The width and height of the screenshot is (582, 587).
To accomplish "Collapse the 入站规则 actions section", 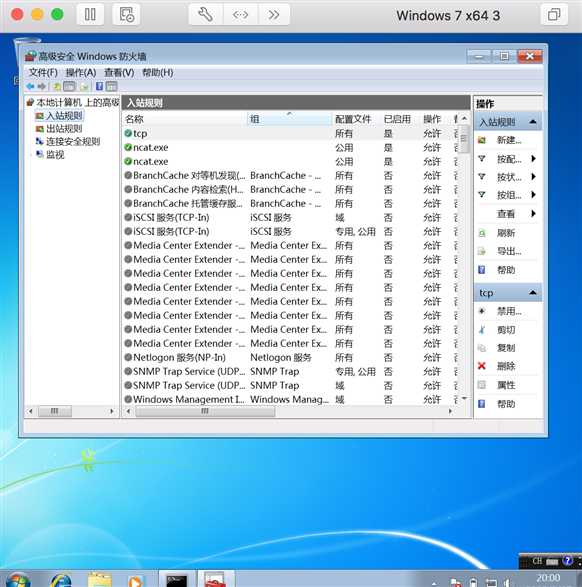I will pyautogui.click(x=533, y=122).
